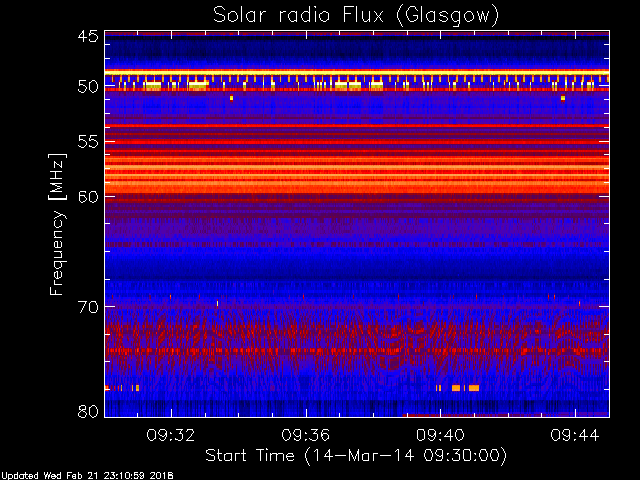Click the frequency tick label "70"
The width and height of the screenshot is (640, 480).
tap(88, 307)
